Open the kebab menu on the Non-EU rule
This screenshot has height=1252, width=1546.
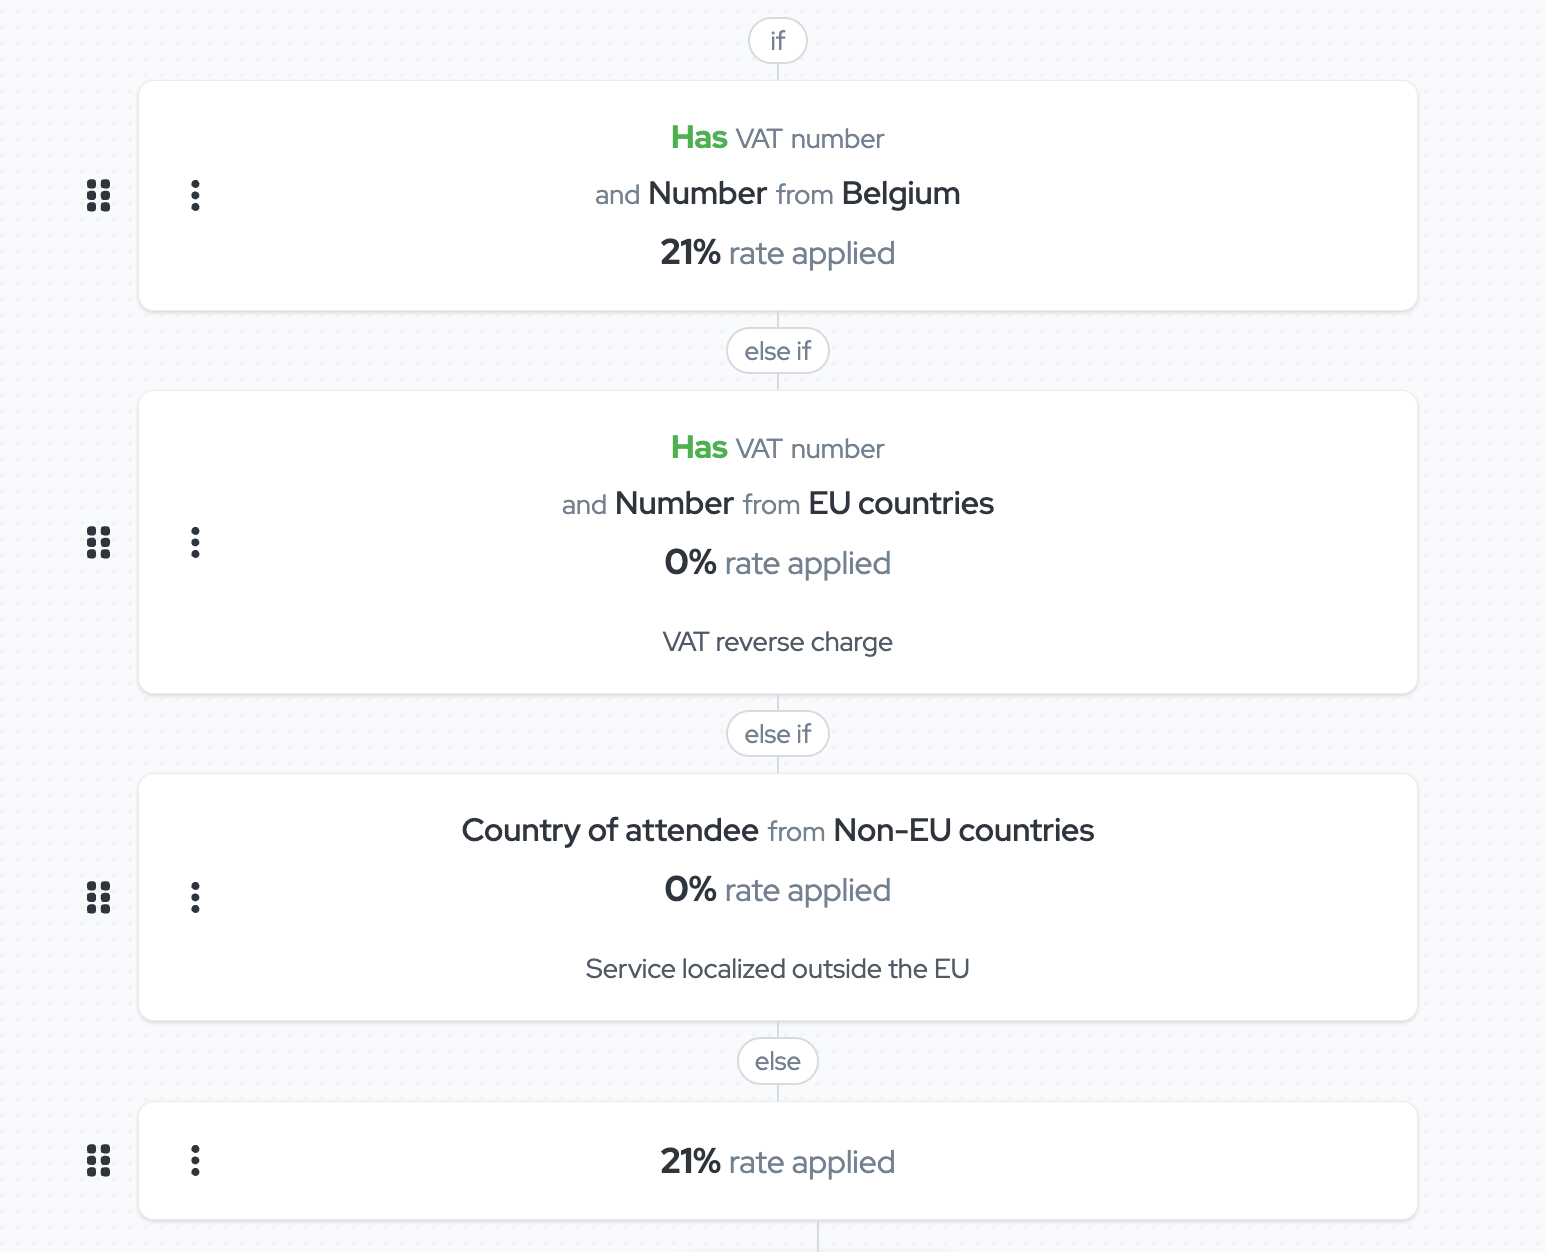(196, 897)
